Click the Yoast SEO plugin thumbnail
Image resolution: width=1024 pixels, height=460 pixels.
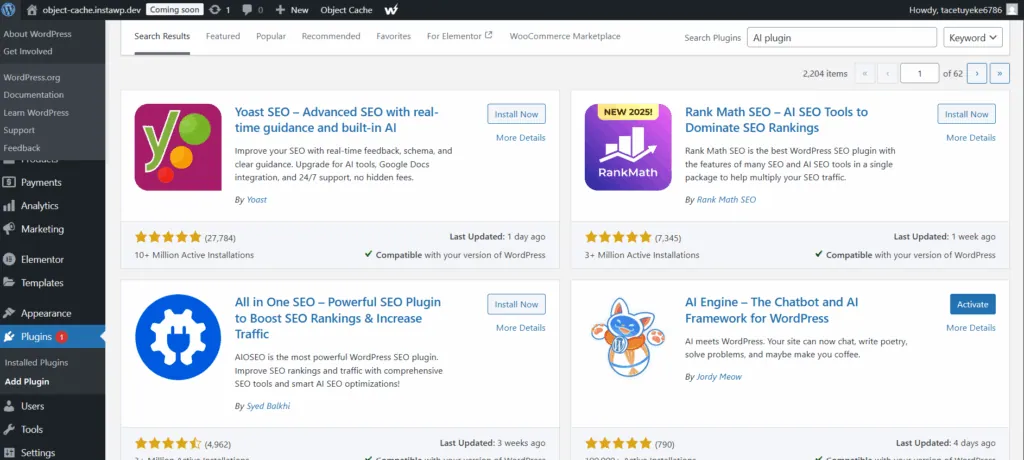click(x=178, y=147)
